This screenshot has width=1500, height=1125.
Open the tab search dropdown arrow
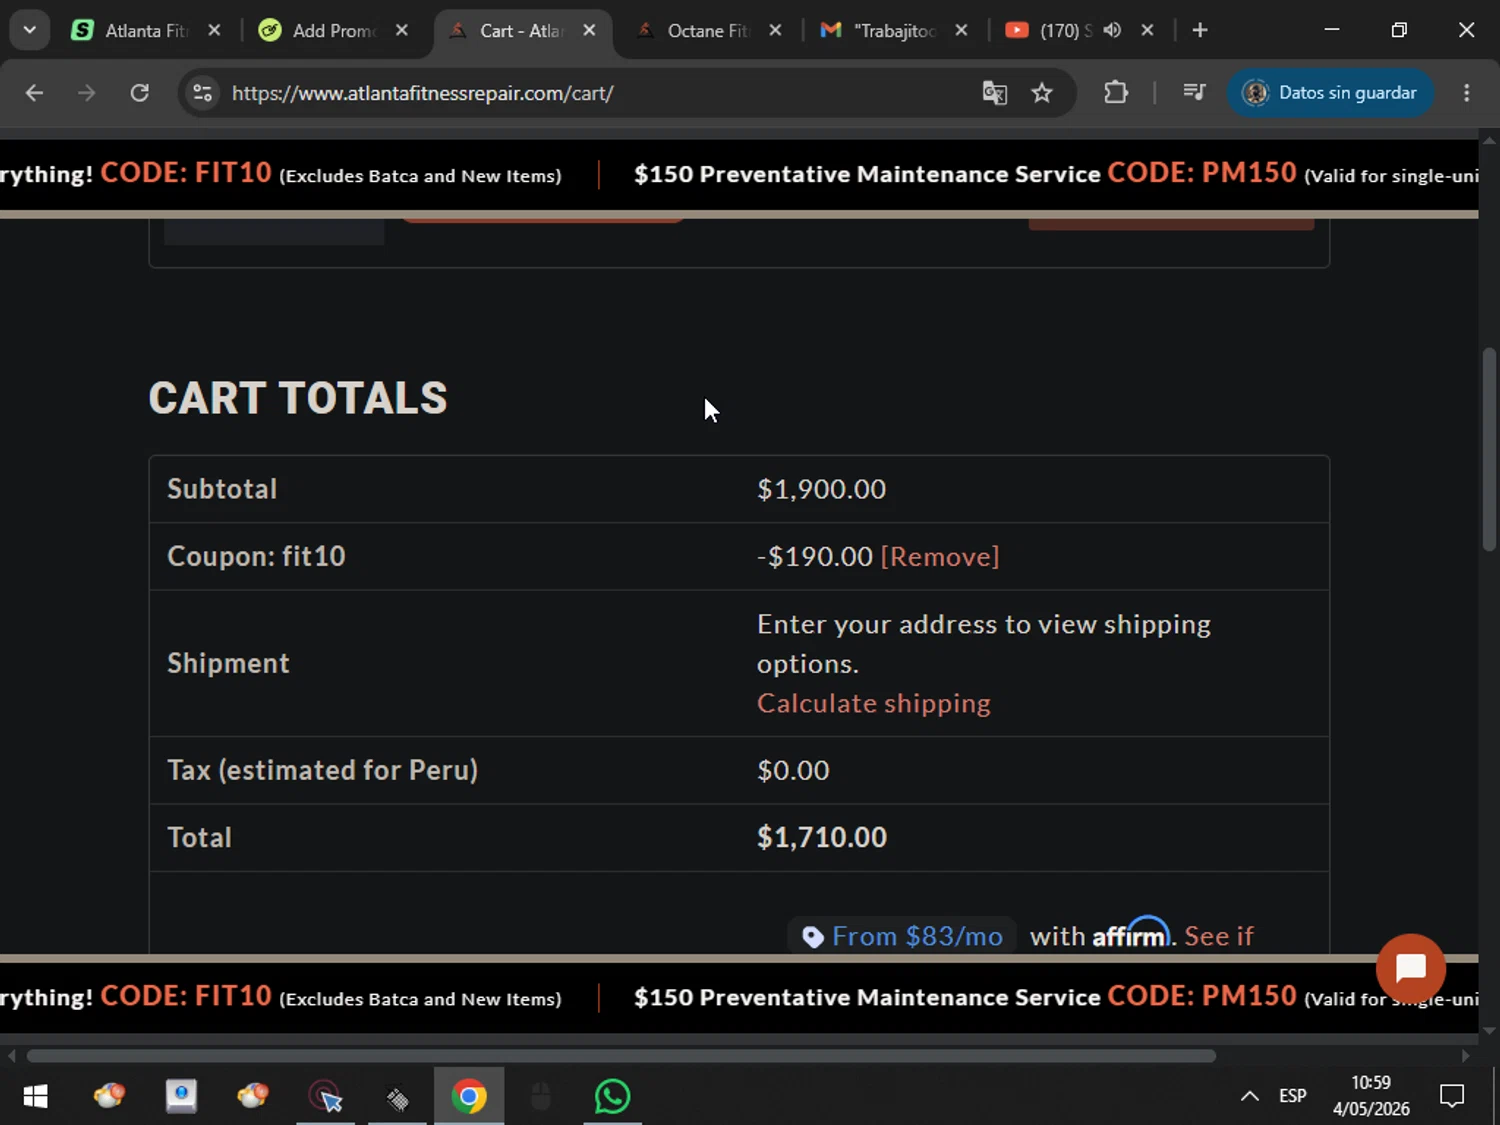point(29,30)
